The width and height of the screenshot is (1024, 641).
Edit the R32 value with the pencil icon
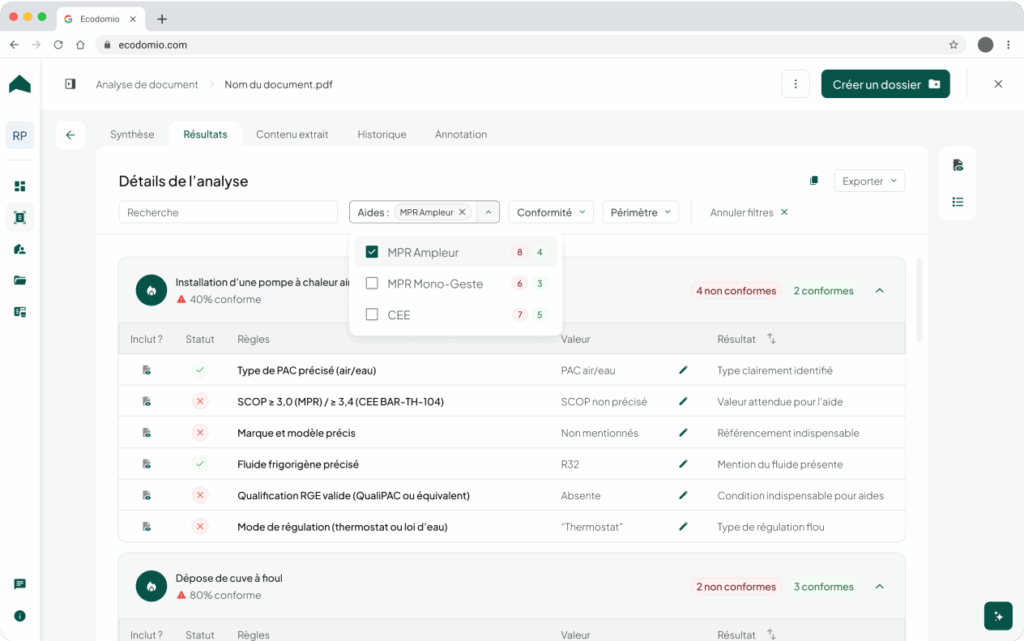(683, 464)
